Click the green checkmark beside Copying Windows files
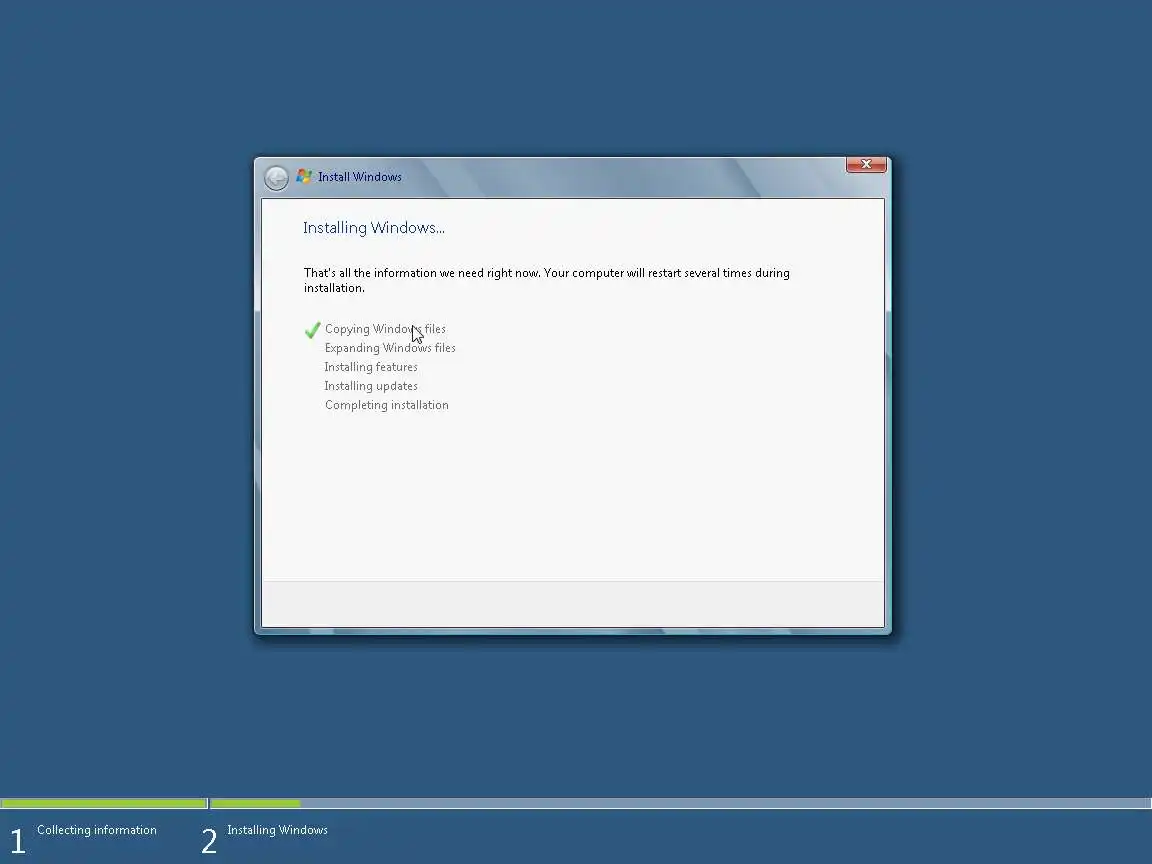This screenshot has width=1152, height=864. pyautogui.click(x=312, y=330)
